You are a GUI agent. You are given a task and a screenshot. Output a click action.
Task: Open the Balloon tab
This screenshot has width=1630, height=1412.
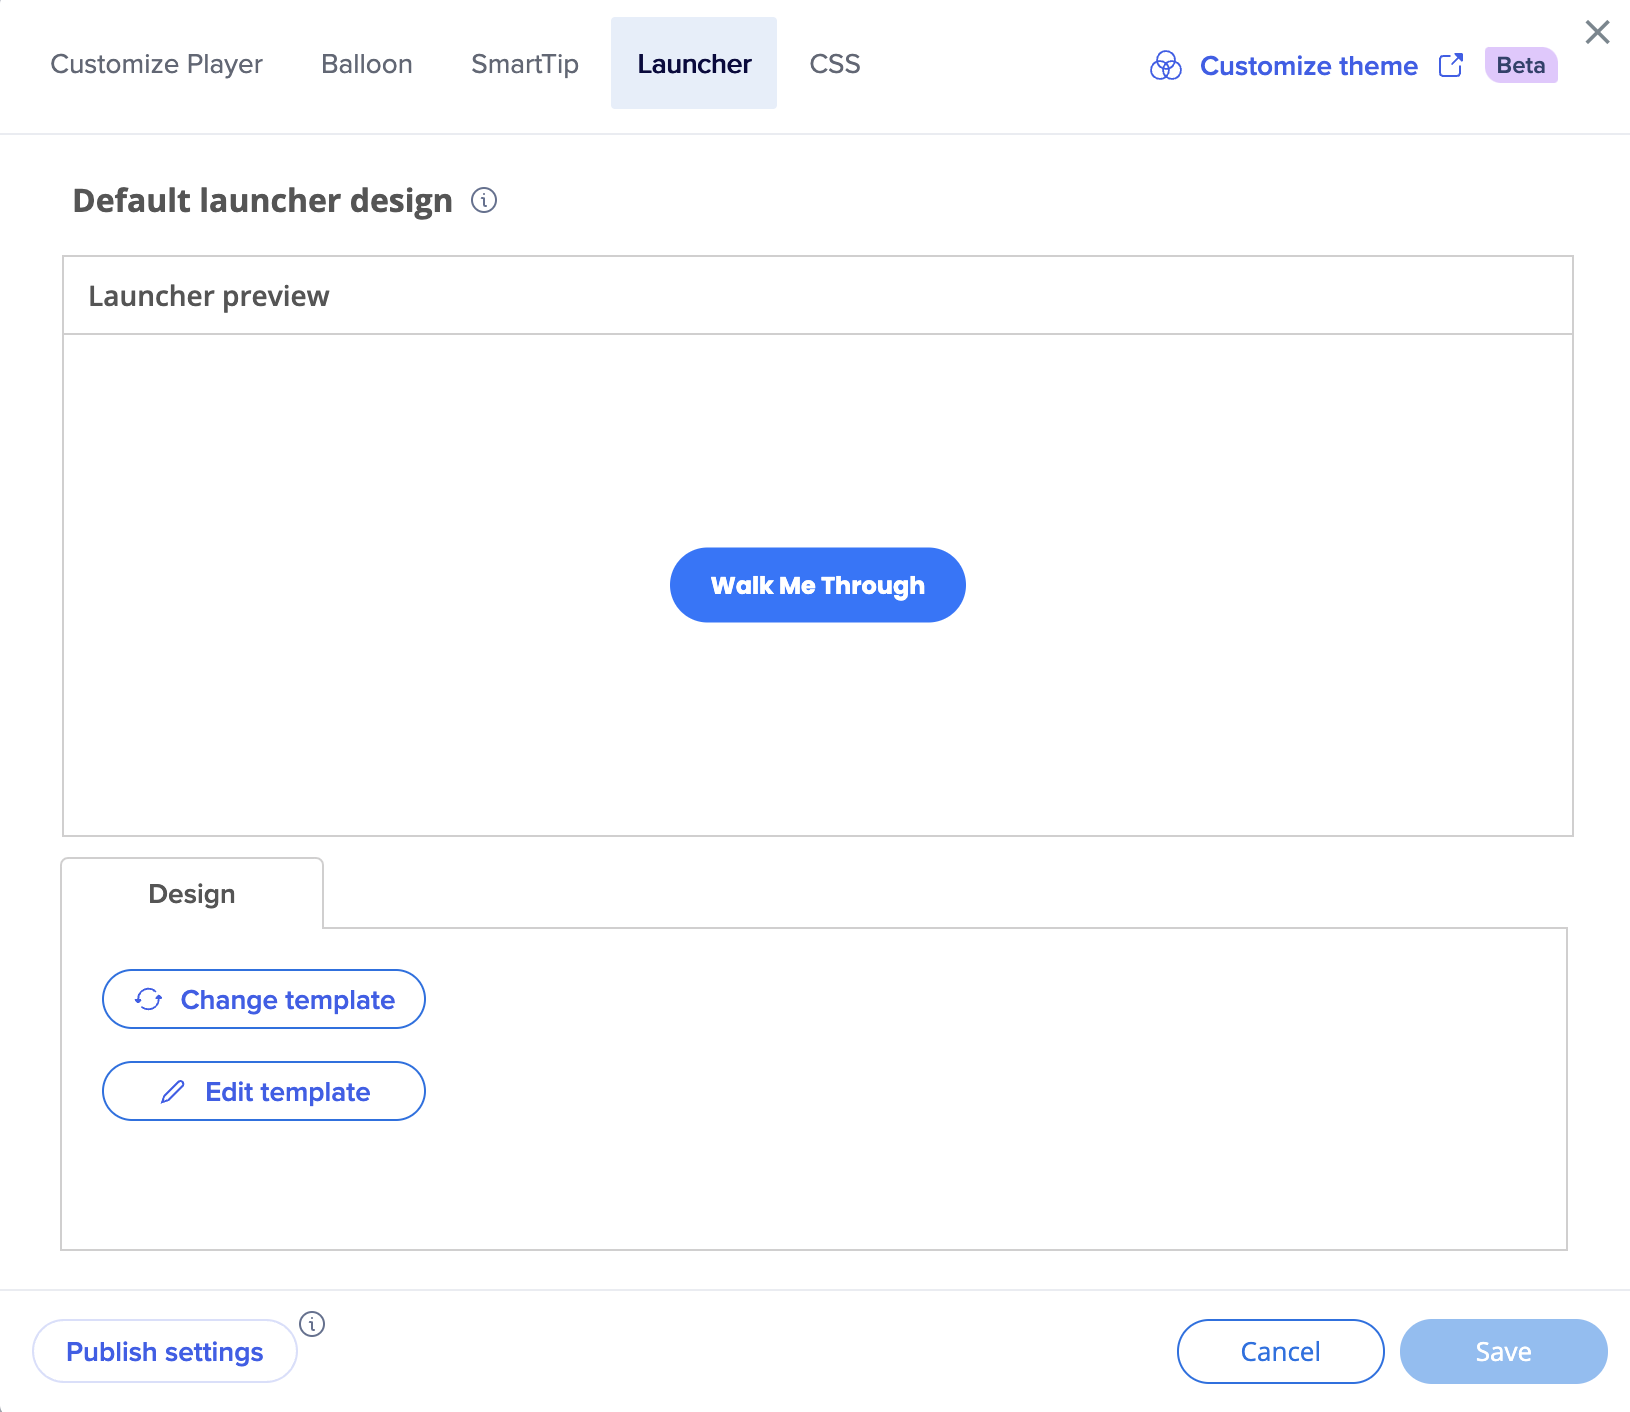click(x=366, y=64)
